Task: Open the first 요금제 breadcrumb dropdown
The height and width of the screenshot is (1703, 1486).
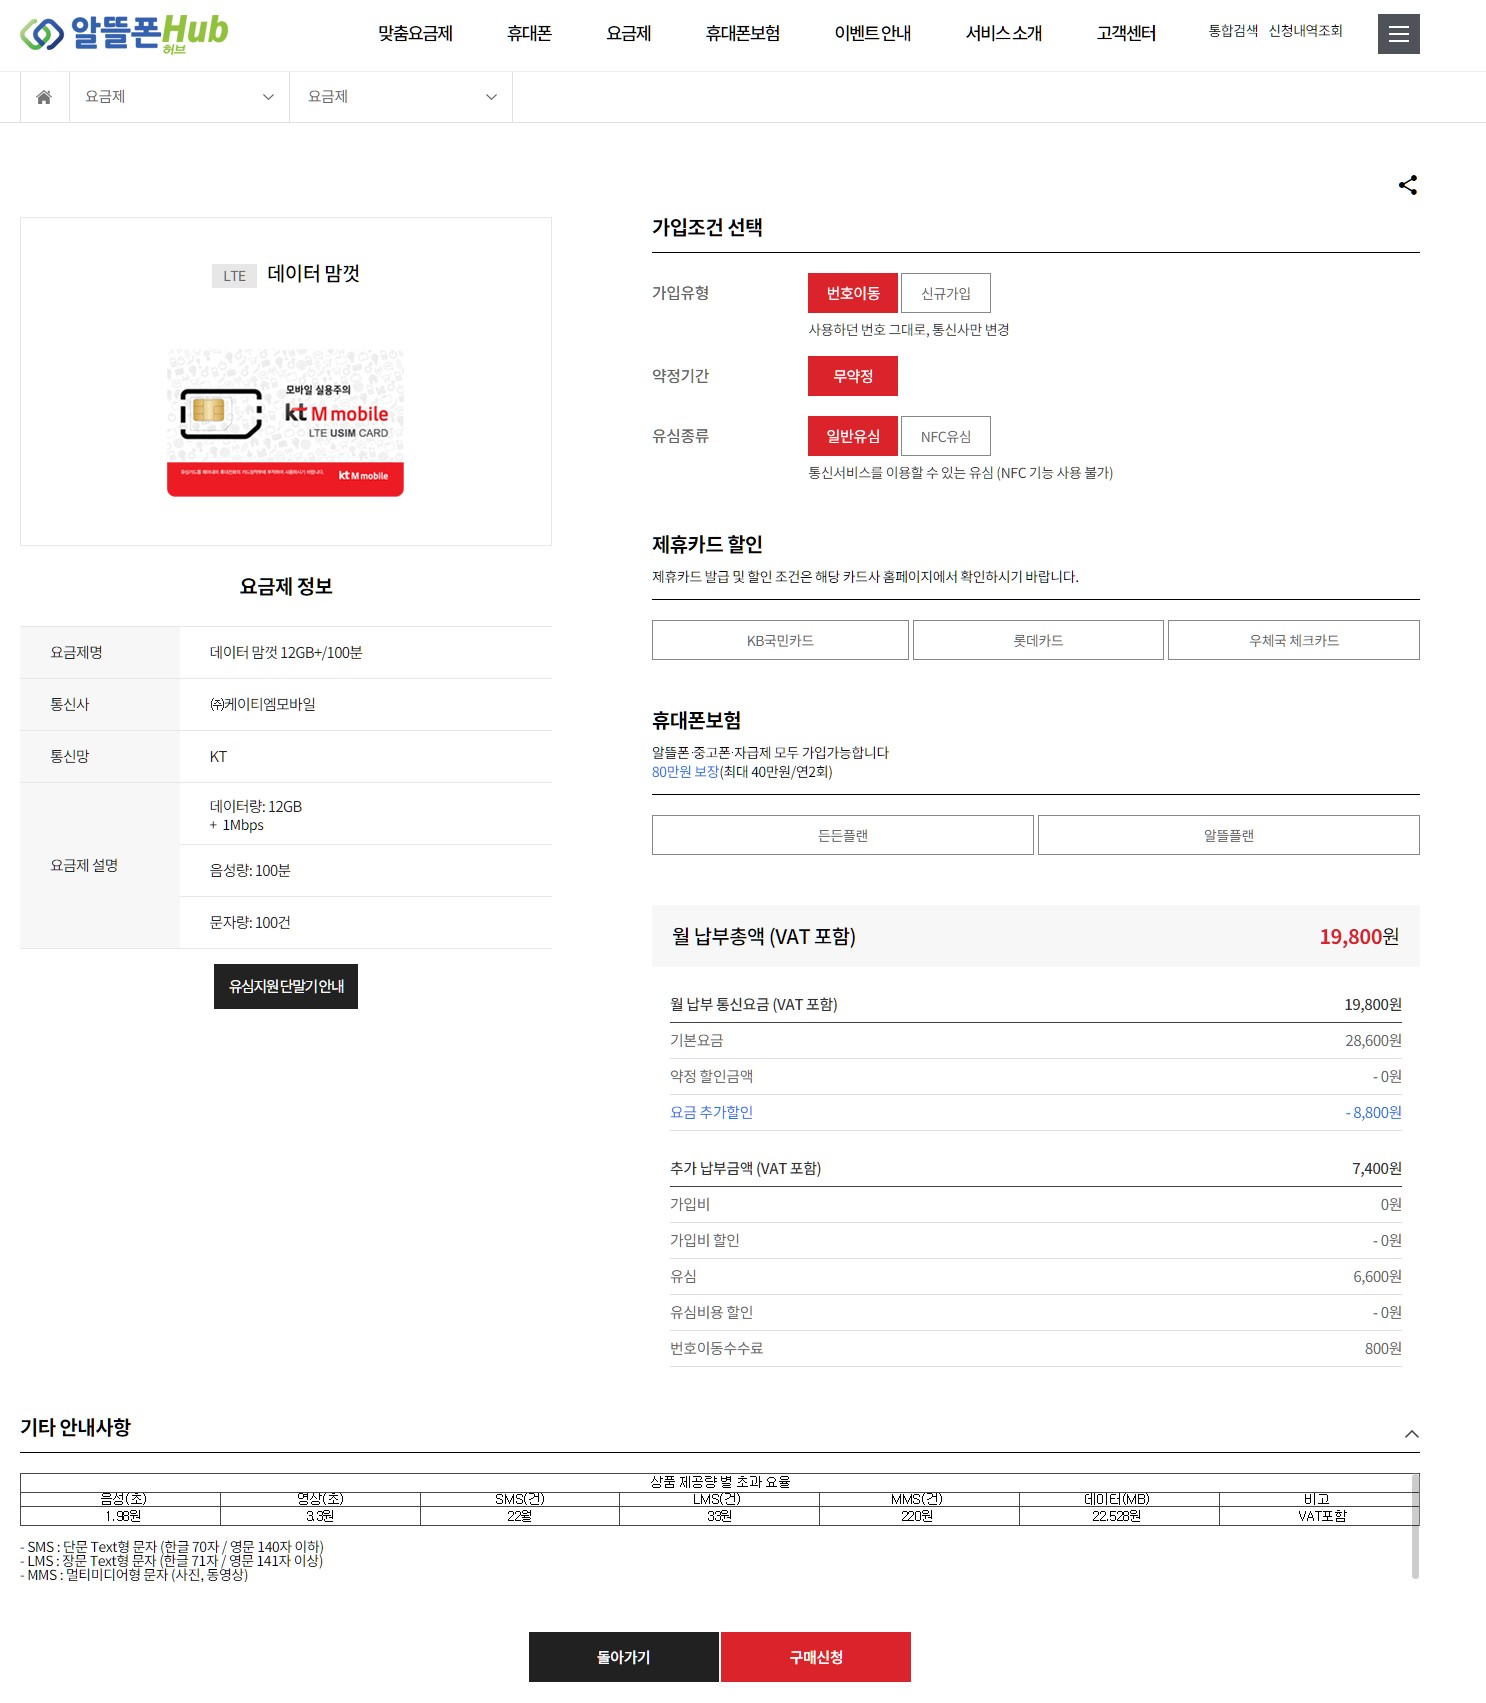Action: tap(179, 97)
